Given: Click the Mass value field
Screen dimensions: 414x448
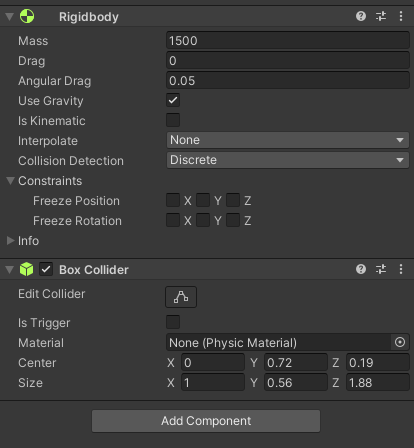Looking at the screenshot, I should tap(288, 41).
